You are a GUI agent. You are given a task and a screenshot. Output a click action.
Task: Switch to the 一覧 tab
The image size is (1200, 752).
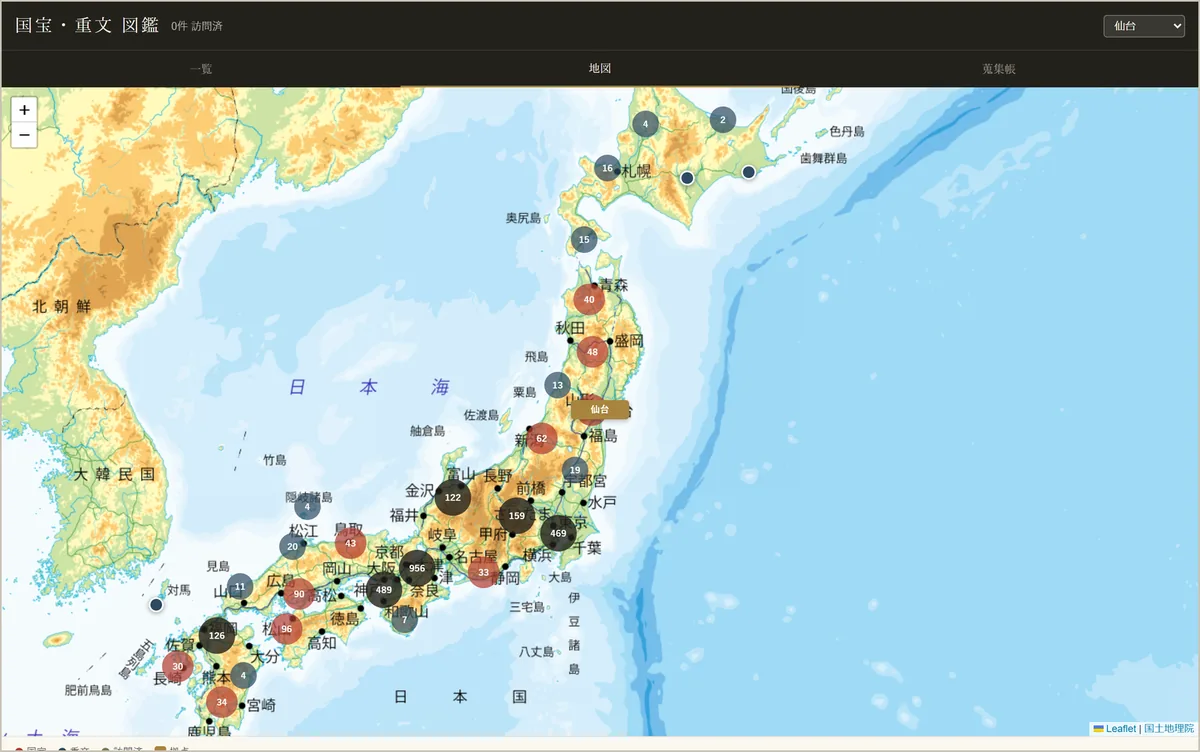click(x=201, y=69)
